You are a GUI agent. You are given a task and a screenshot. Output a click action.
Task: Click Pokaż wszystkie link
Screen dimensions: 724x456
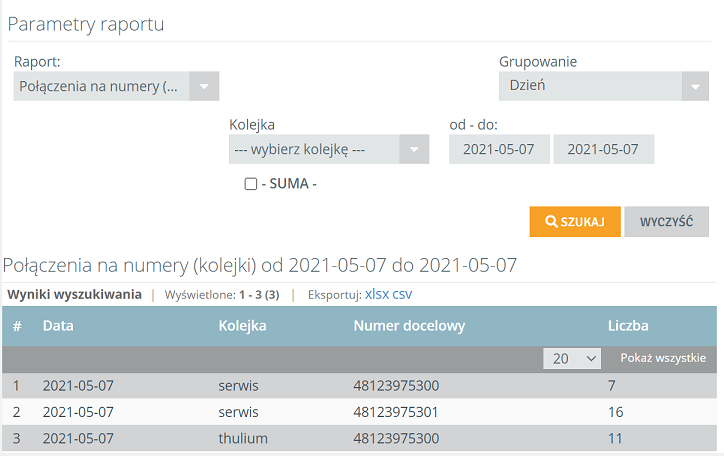tap(663, 358)
